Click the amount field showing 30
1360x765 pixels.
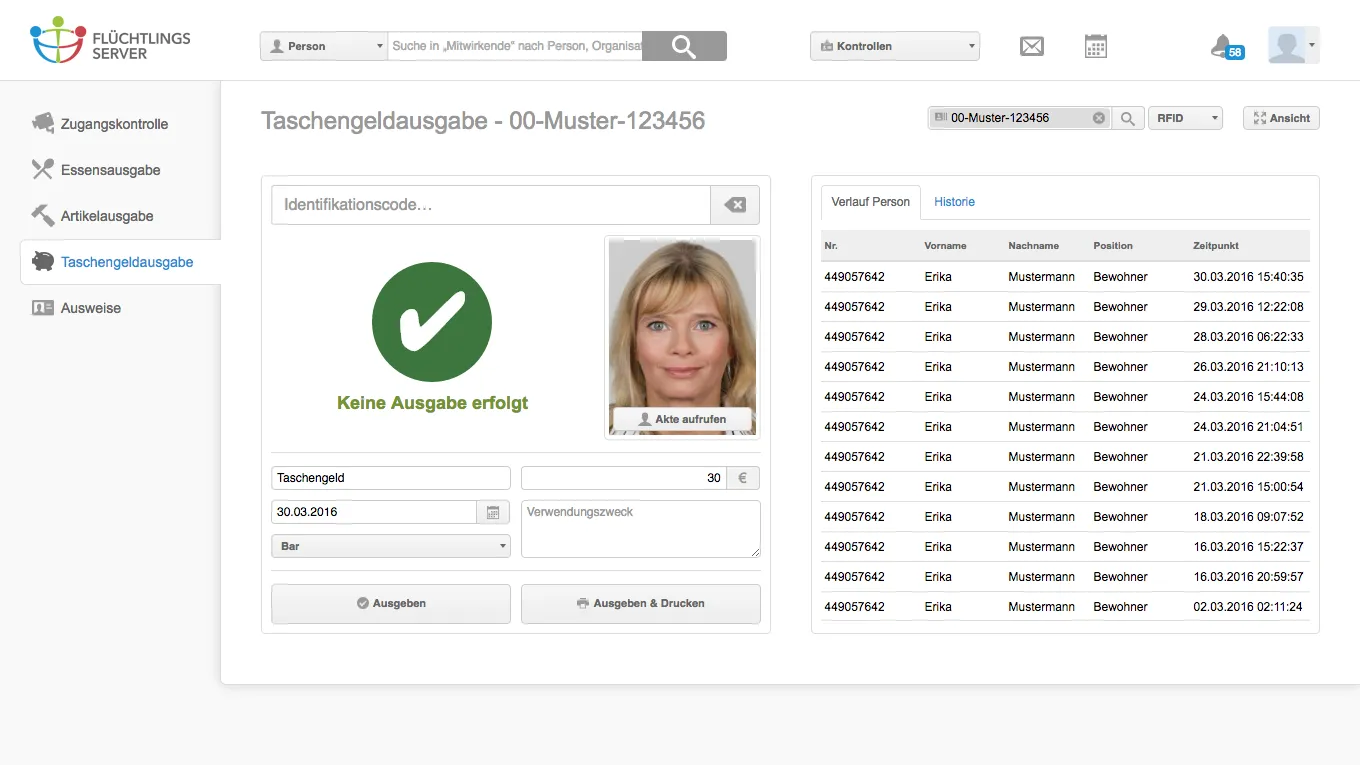click(x=624, y=478)
